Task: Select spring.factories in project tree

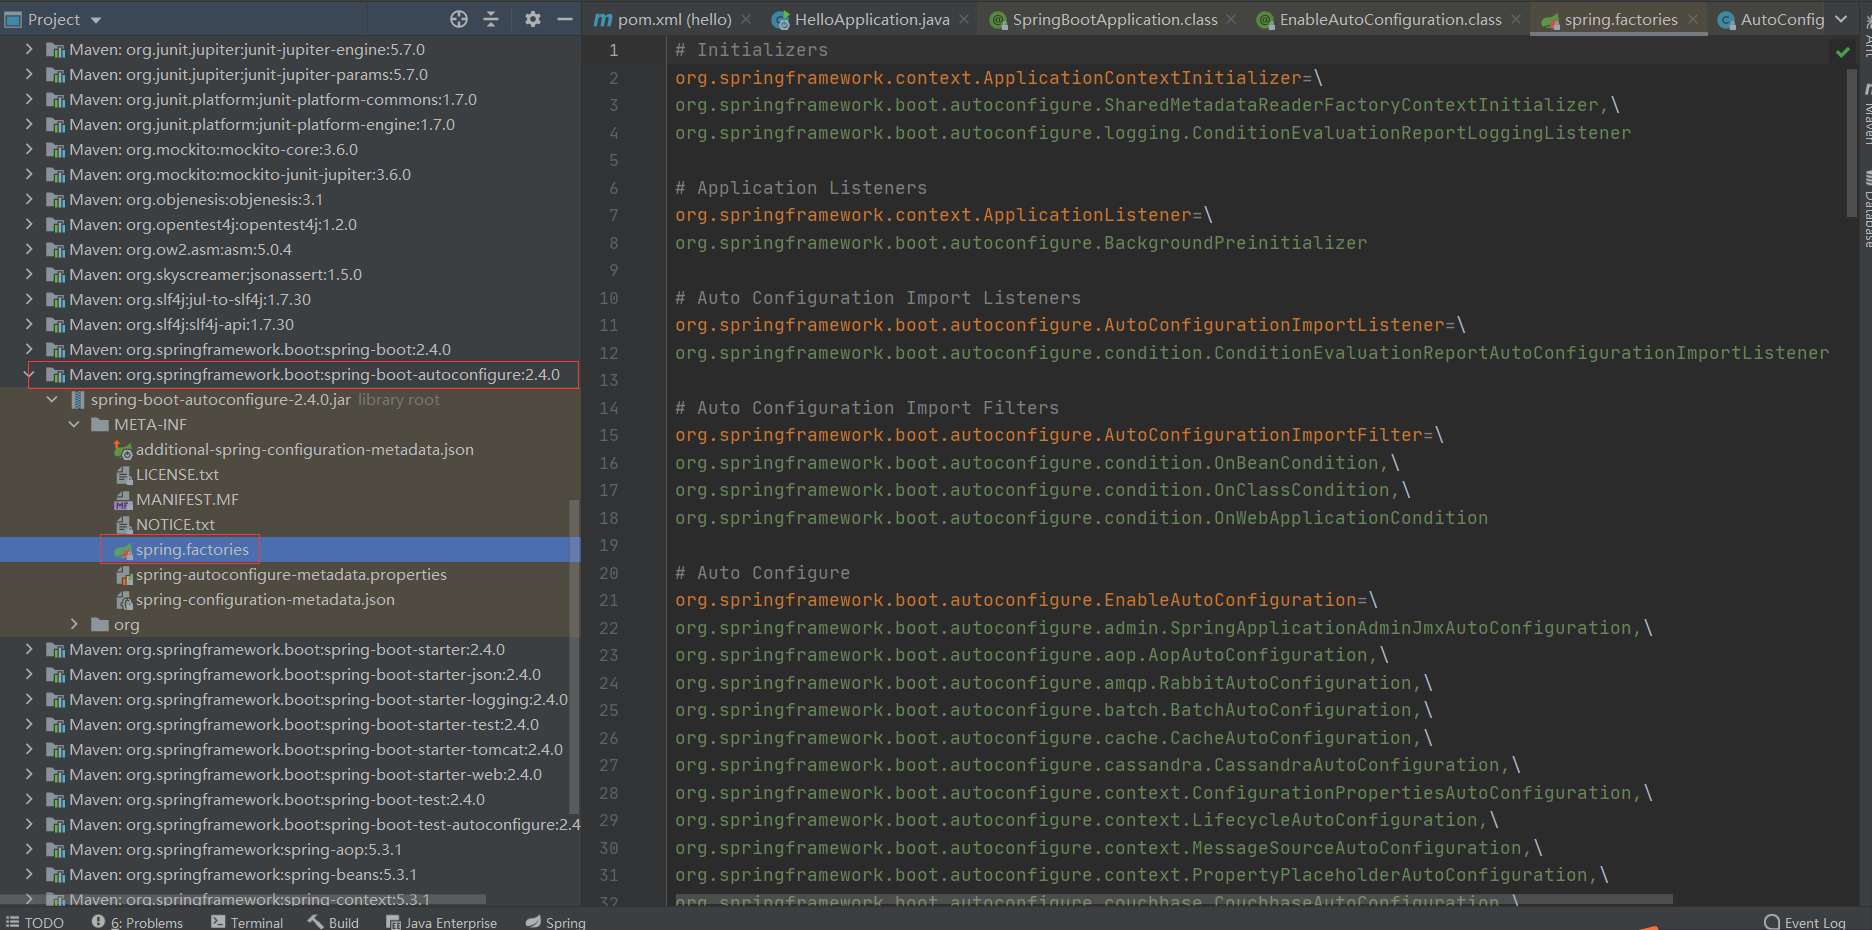Action: pyautogui.click(x=192, y=549)
